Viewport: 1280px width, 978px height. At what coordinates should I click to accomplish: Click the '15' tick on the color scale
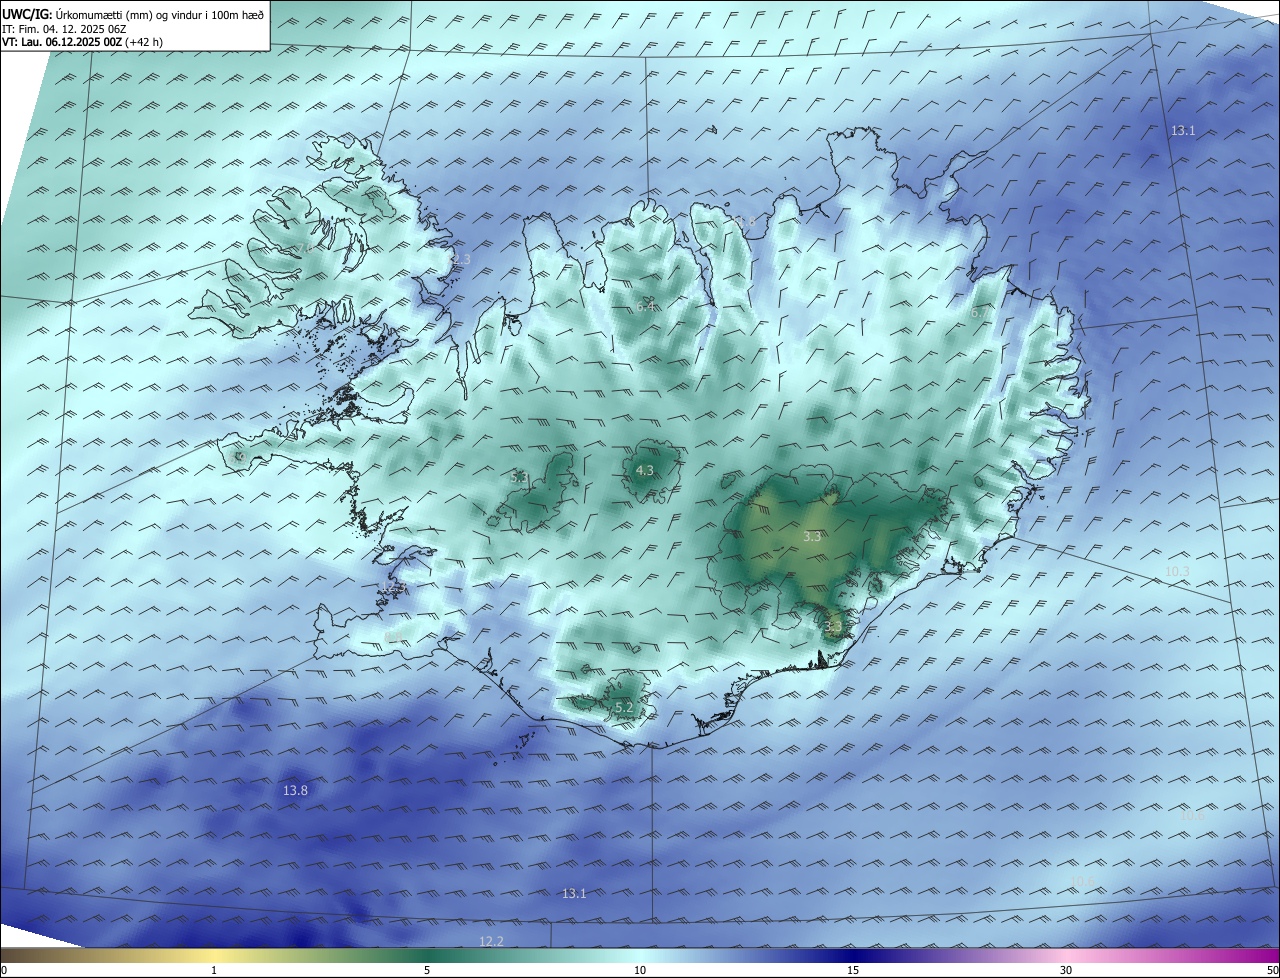(x=853, y=970)
